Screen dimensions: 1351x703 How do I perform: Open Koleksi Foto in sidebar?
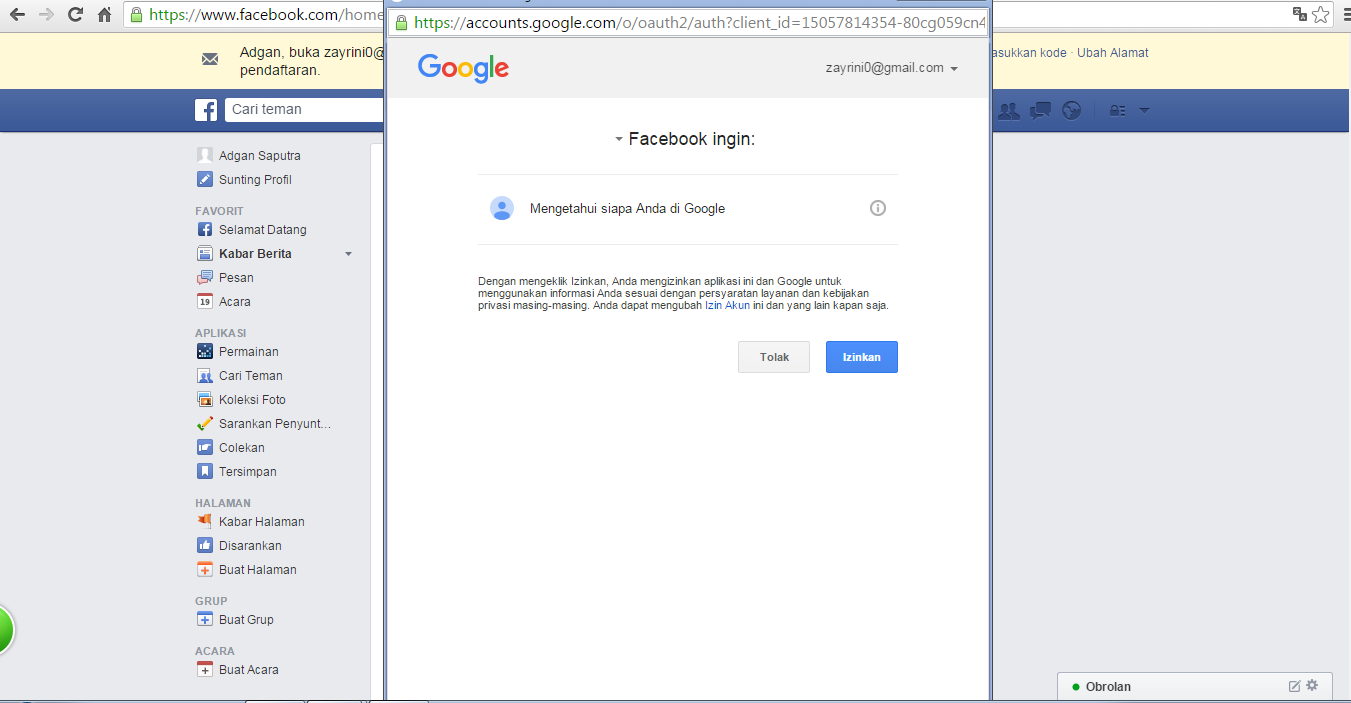pyautogui.click(x=252, y=400)
